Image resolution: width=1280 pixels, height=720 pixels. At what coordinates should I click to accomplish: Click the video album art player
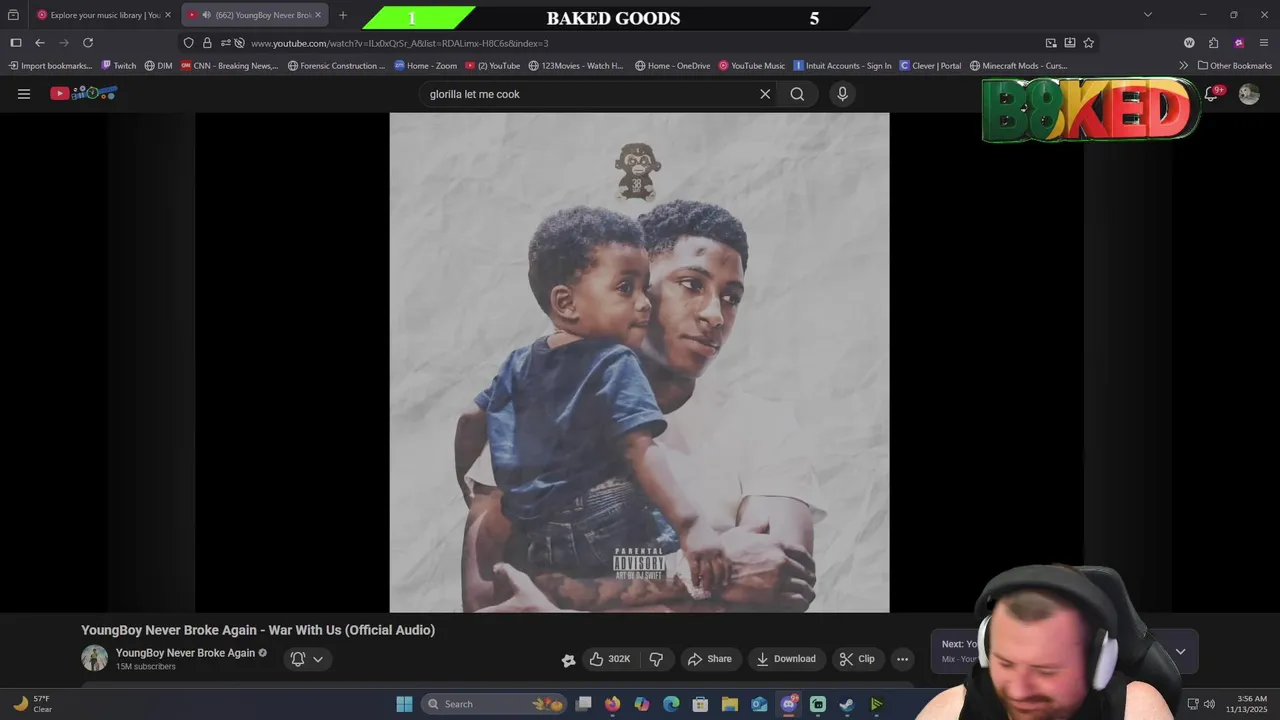tap(639, 362)
